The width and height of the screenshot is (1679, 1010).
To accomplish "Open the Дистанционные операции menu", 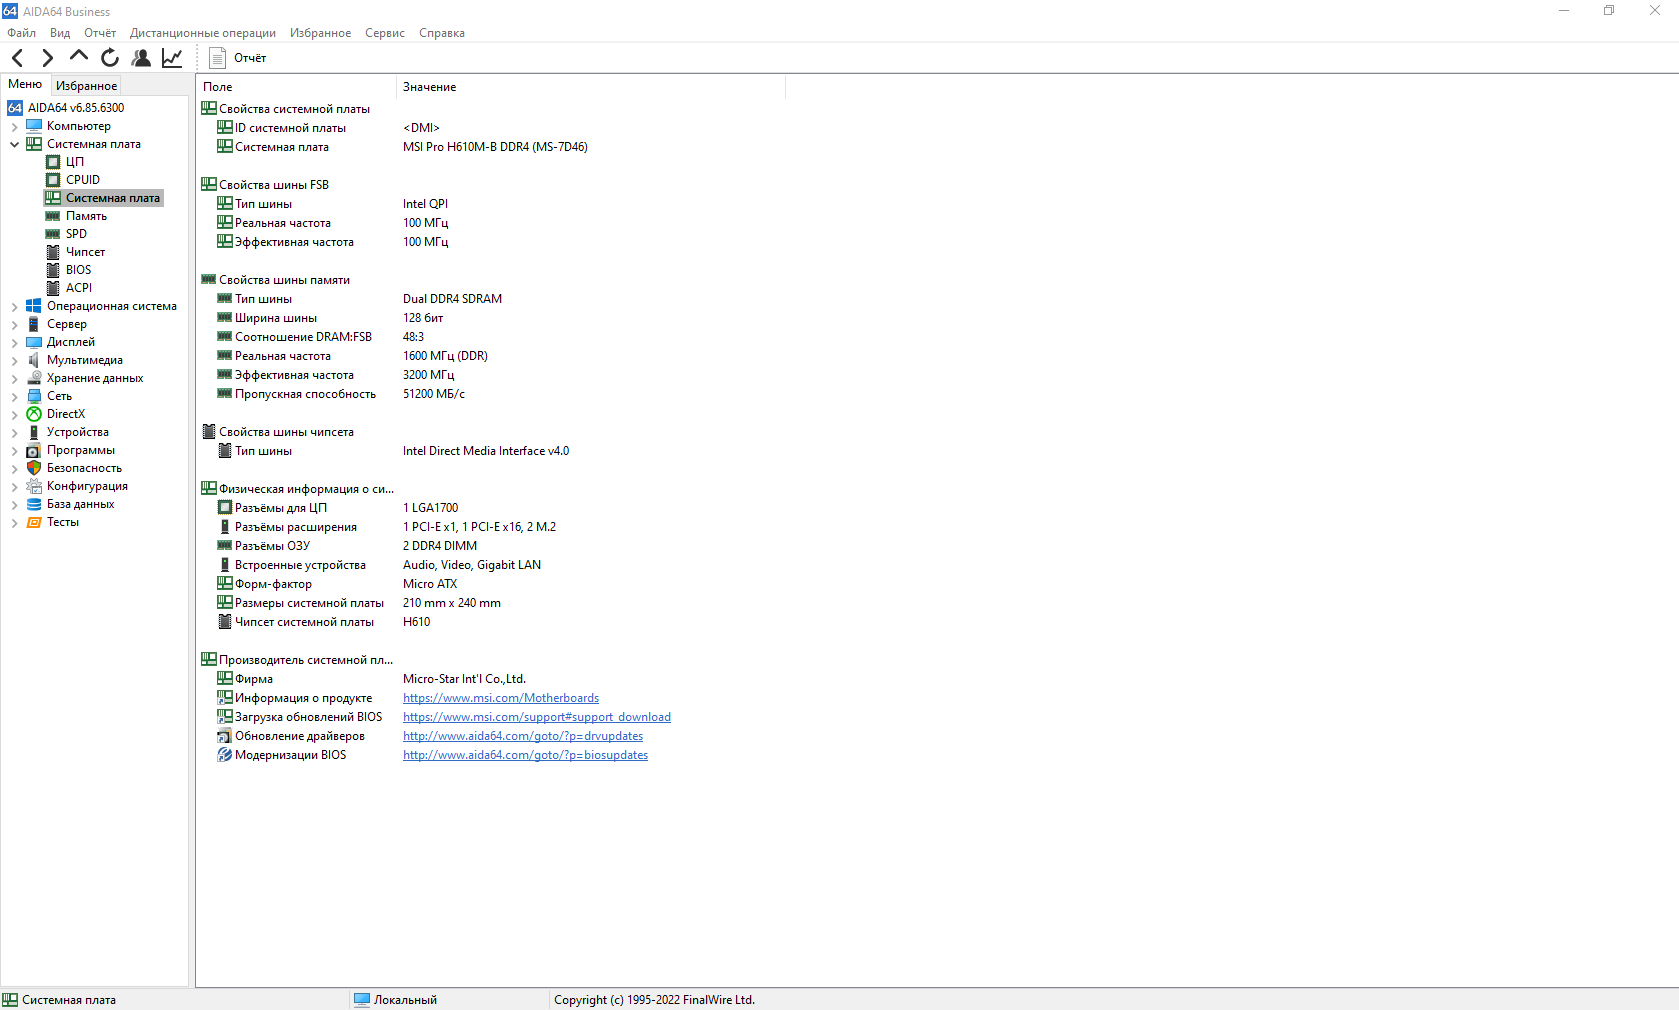I will coord(203,33).
